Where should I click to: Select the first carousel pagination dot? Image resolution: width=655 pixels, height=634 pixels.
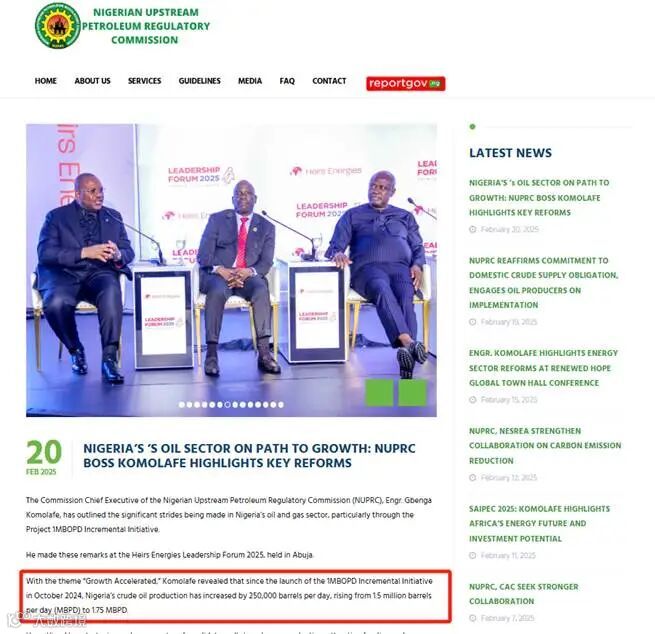182,405
